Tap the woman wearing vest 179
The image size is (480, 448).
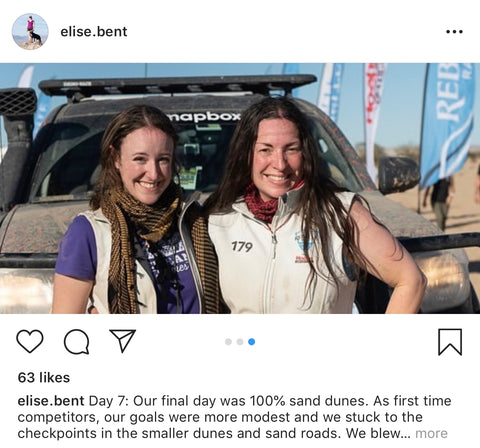pyautogui.click(x=300, y=207)
